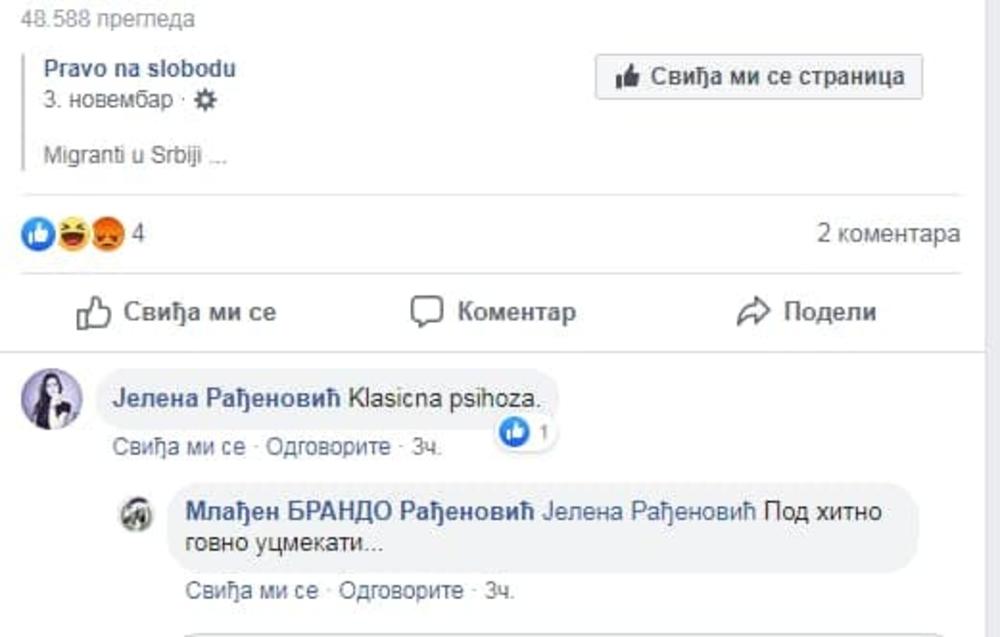Viewport: 1000px width, 637px height.
Task: Open the 3. новембар post date link
Action: [x=108, y=100]
